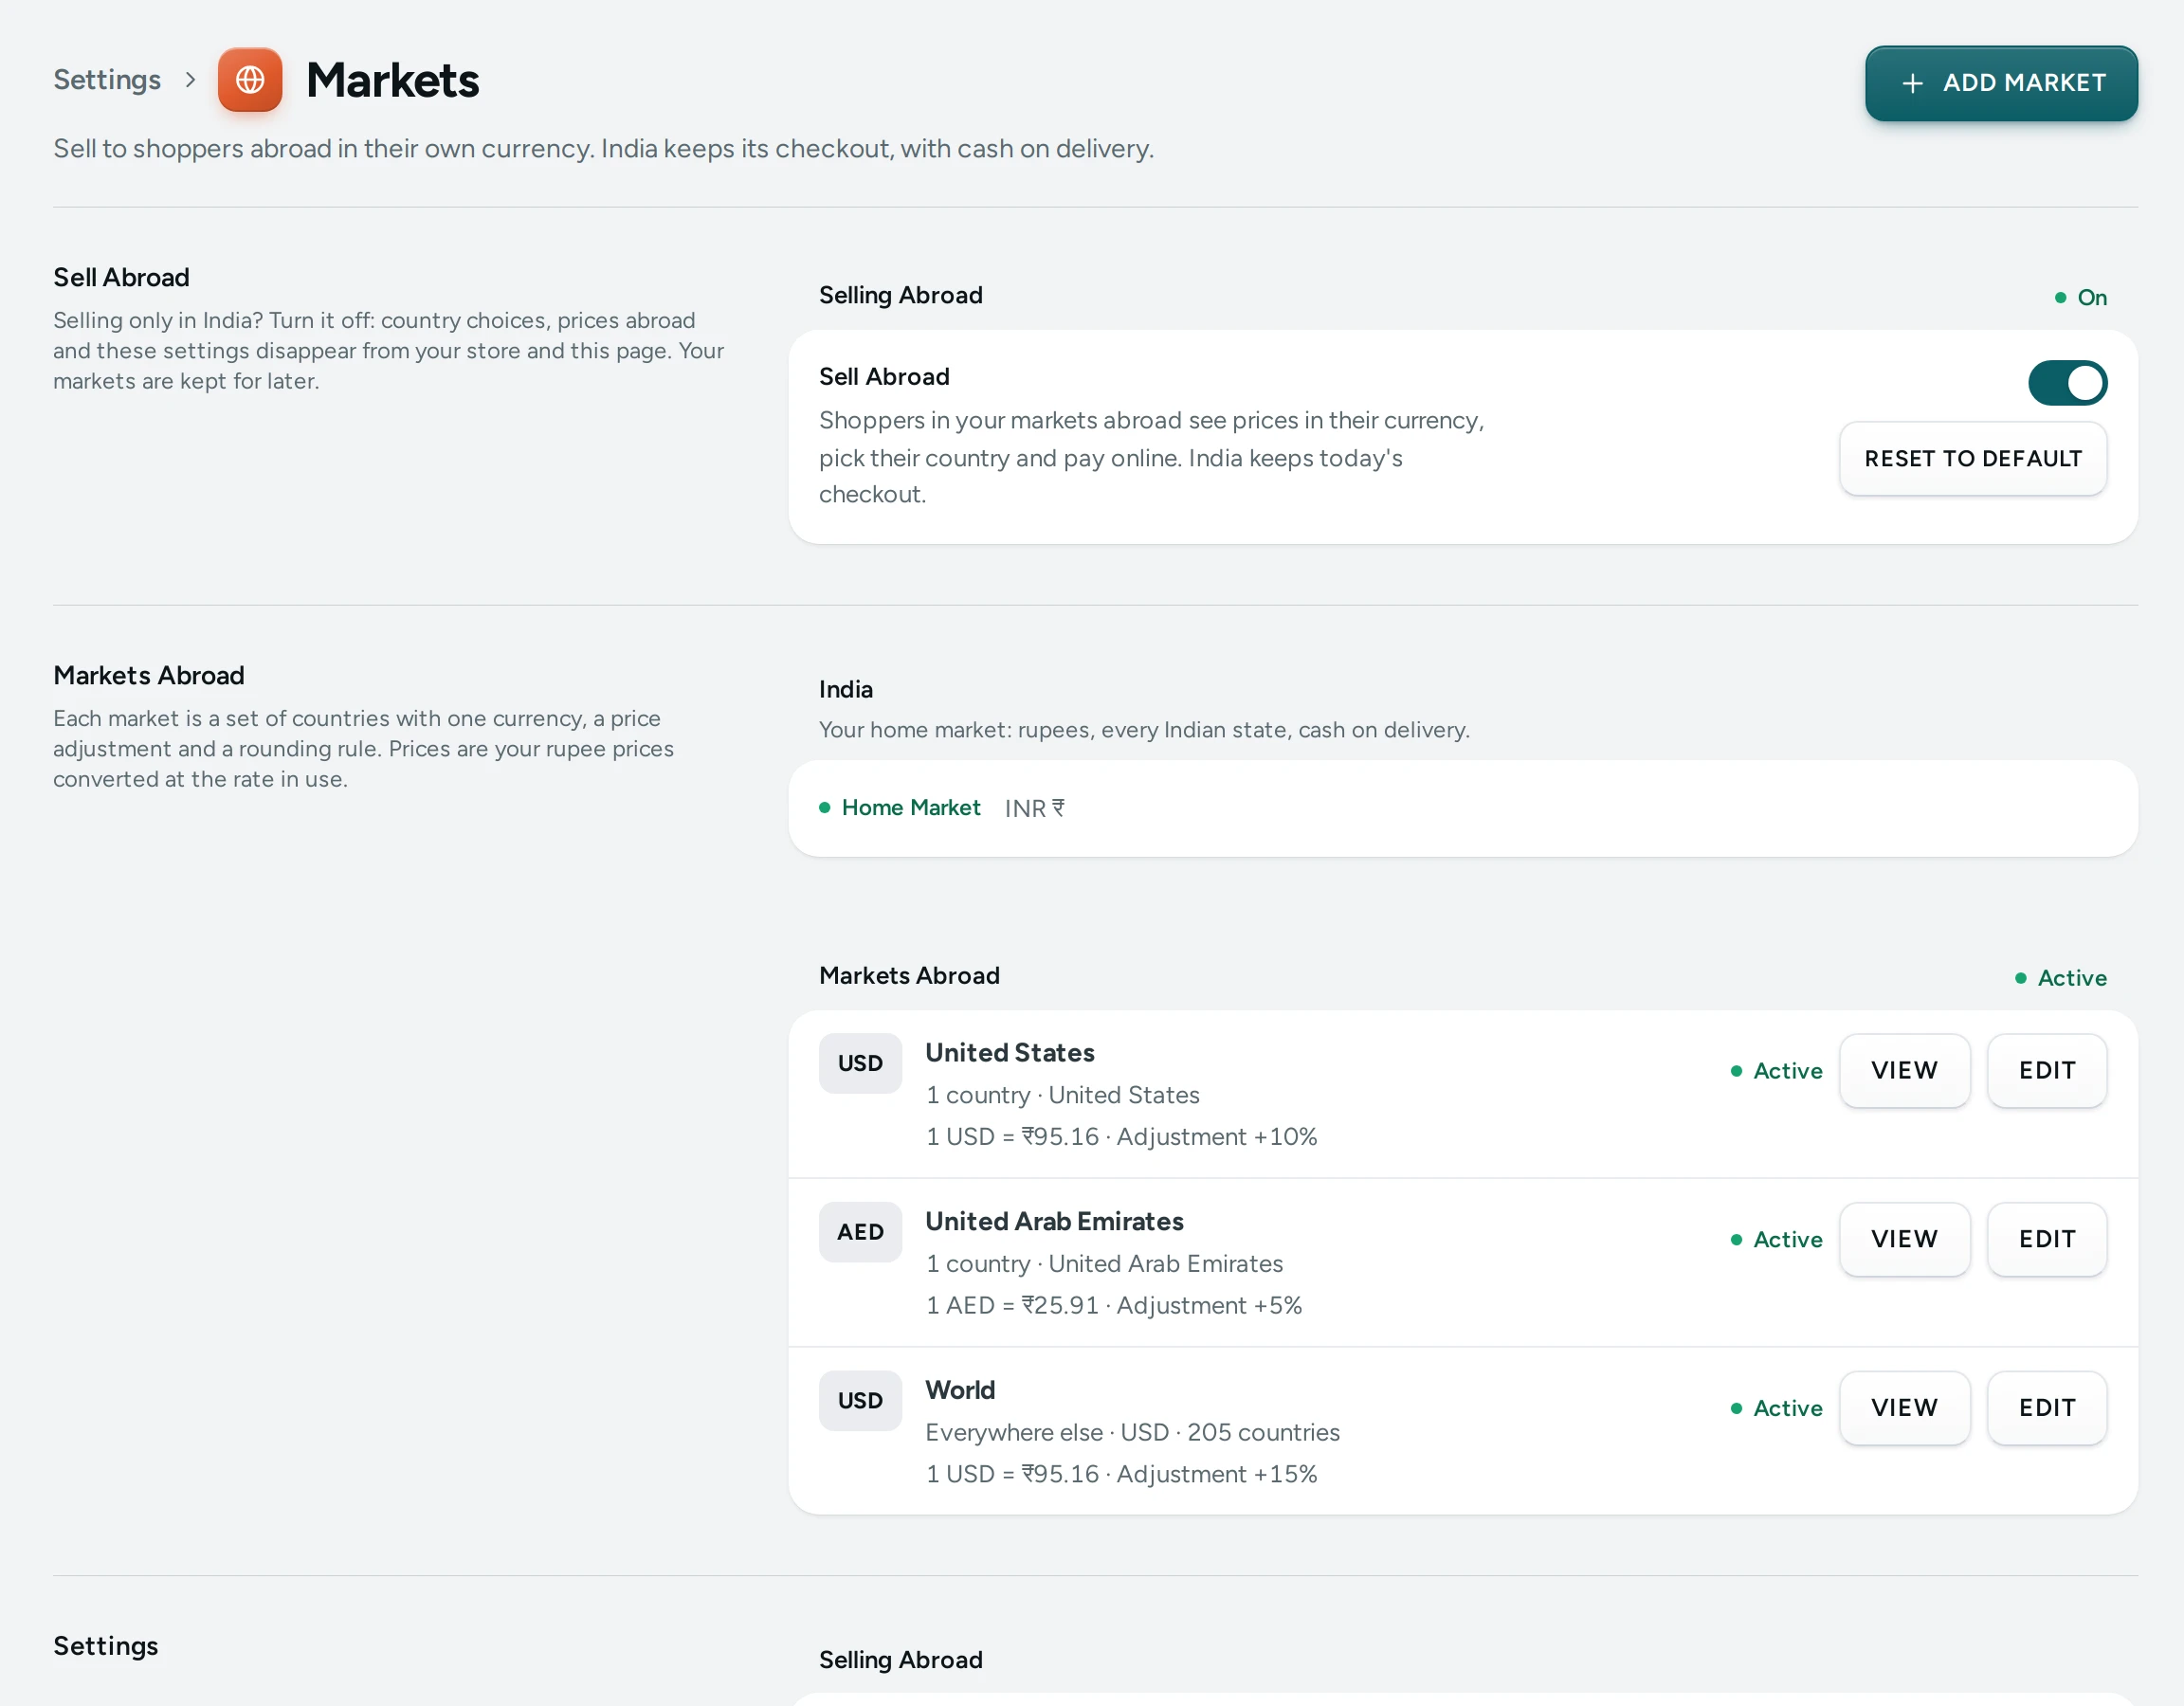Click the AED currency badge

click(860, 1232)
